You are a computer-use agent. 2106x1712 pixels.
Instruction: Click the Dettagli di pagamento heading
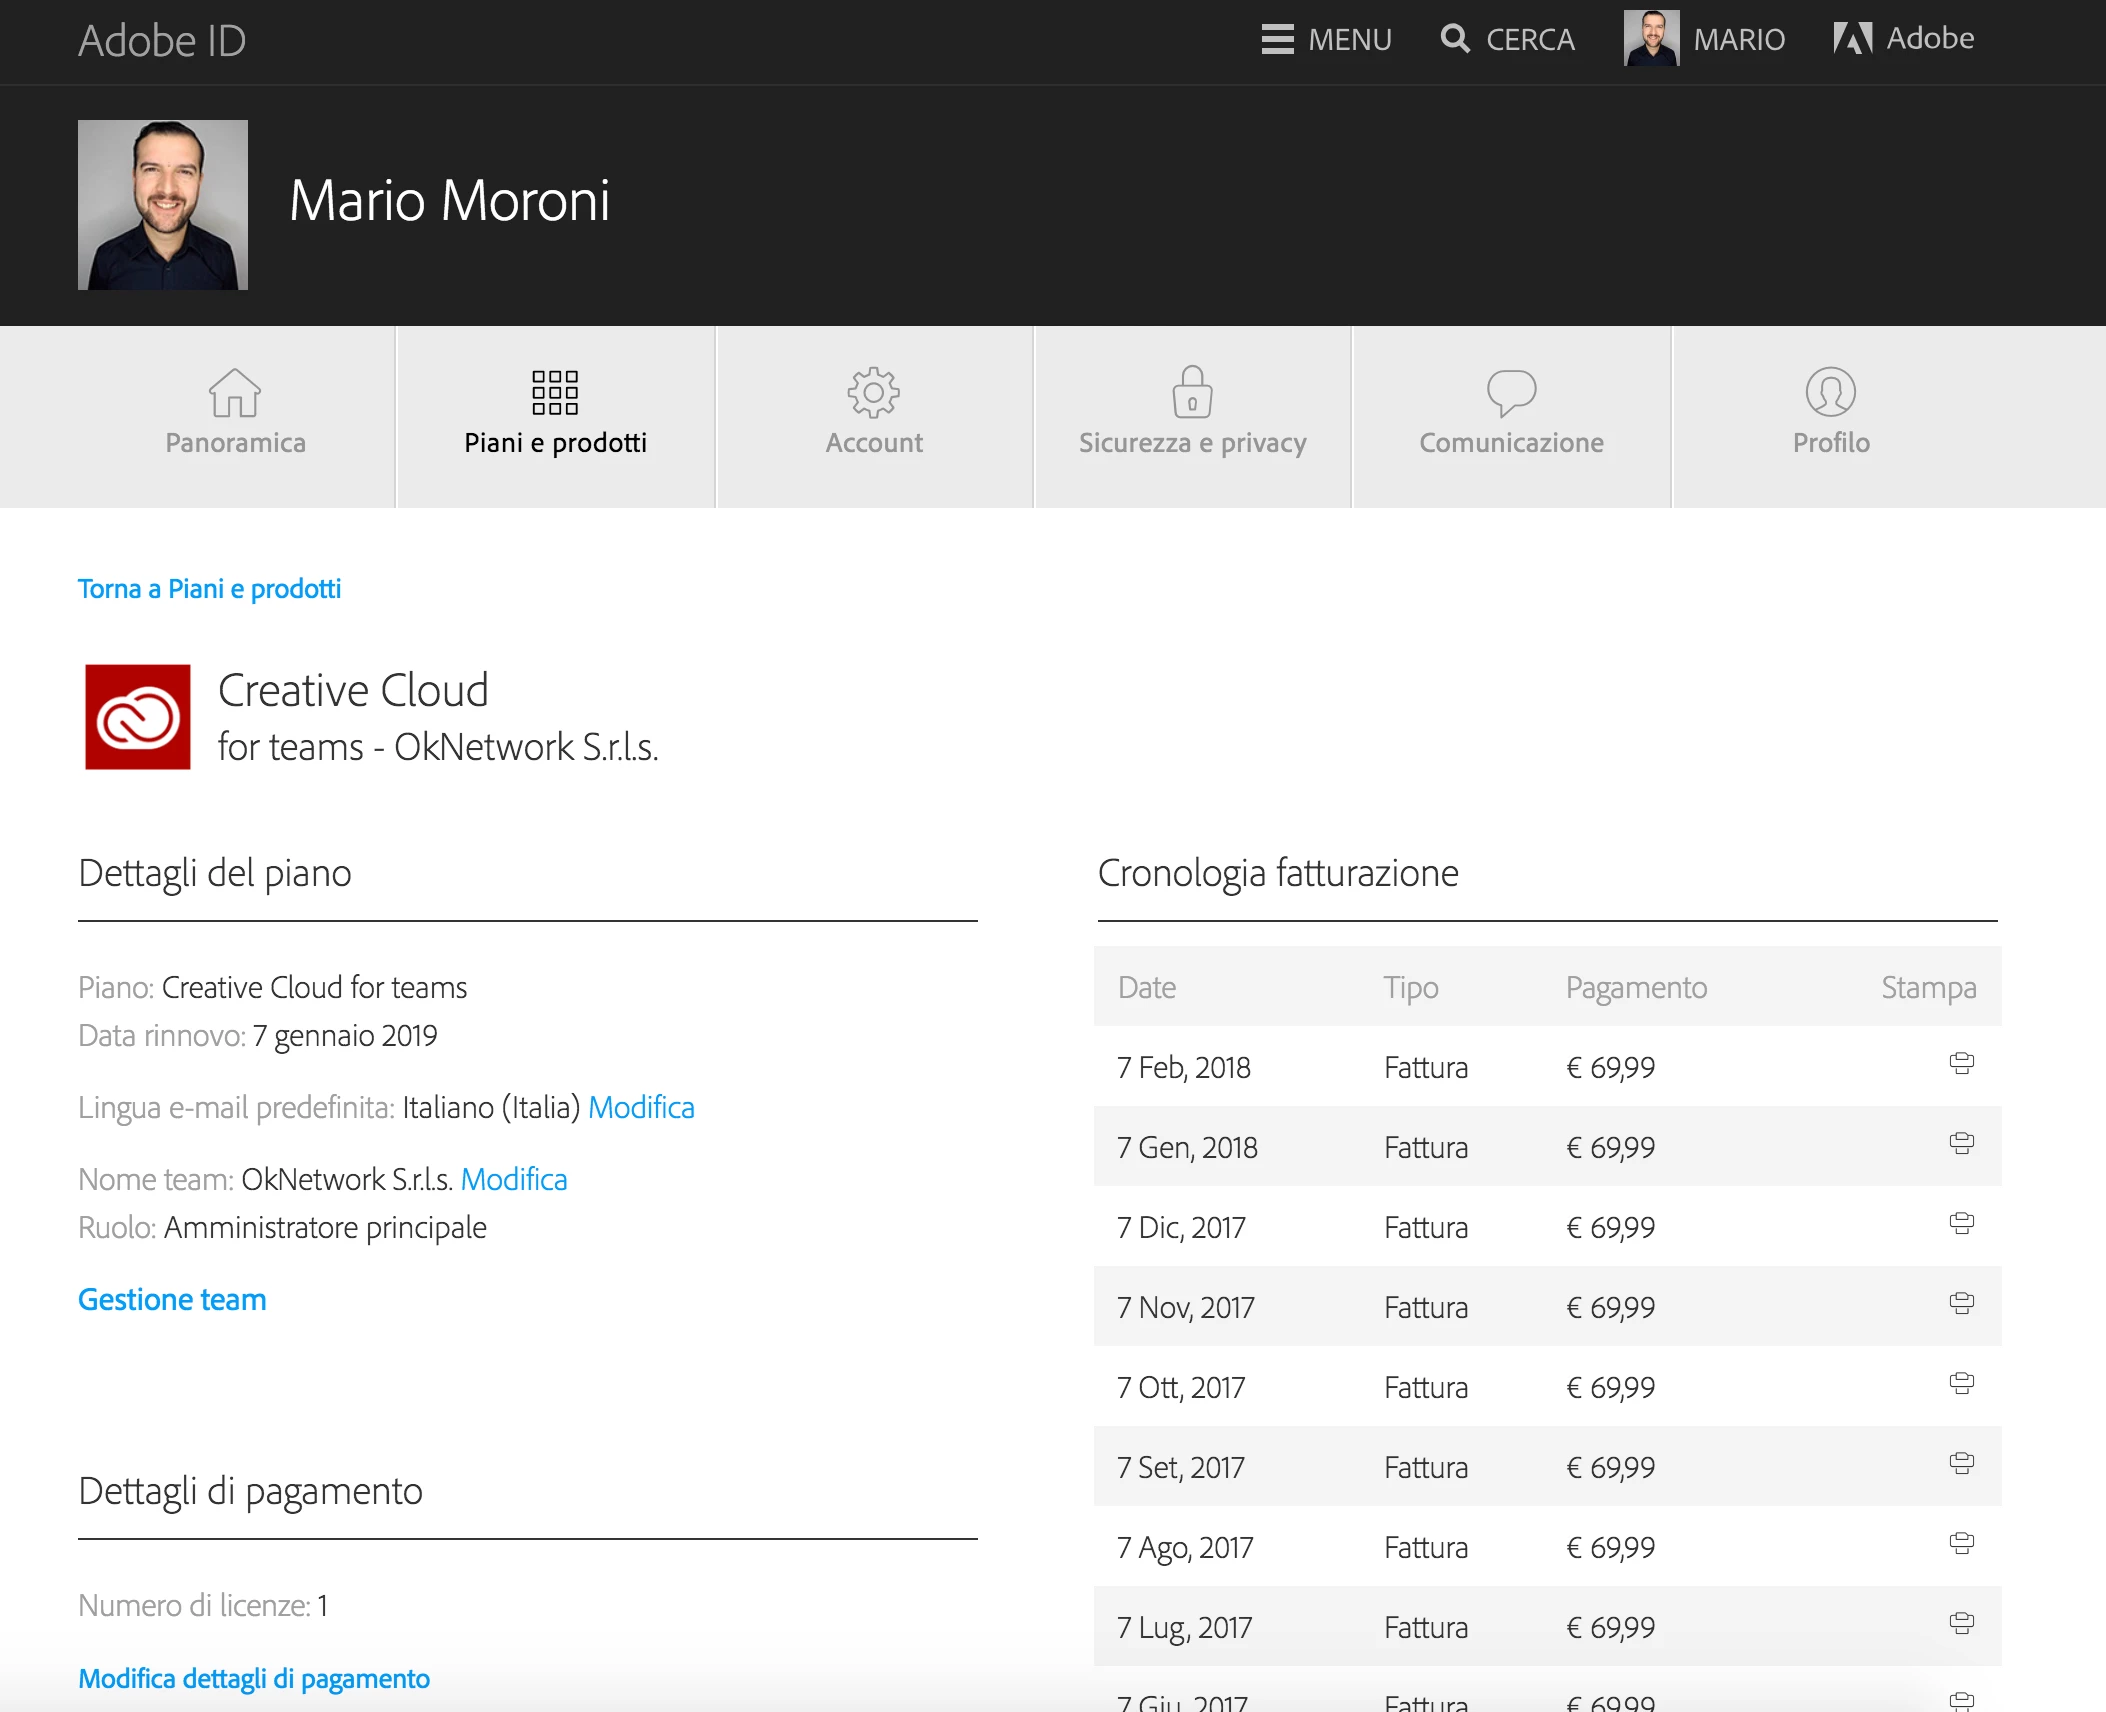(x=250, y=1492)
